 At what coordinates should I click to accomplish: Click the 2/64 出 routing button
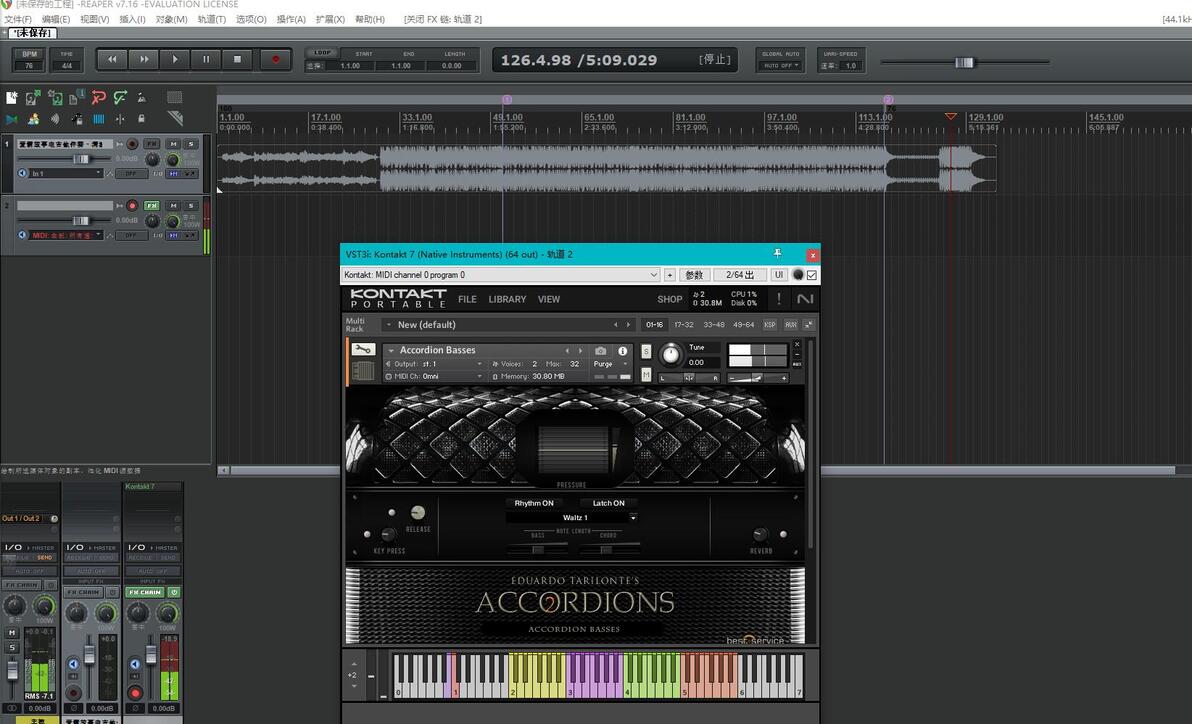pyautogui.click(x=740, y=275)
